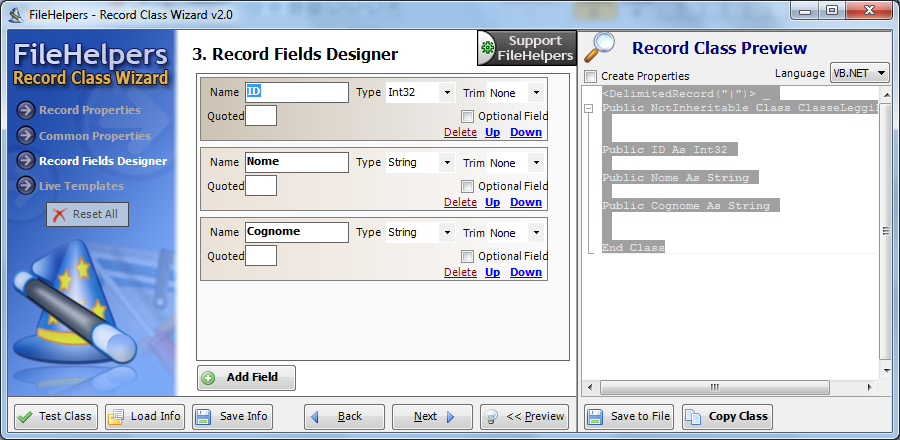Click the code preview scroll left arrow

point(590,388)
